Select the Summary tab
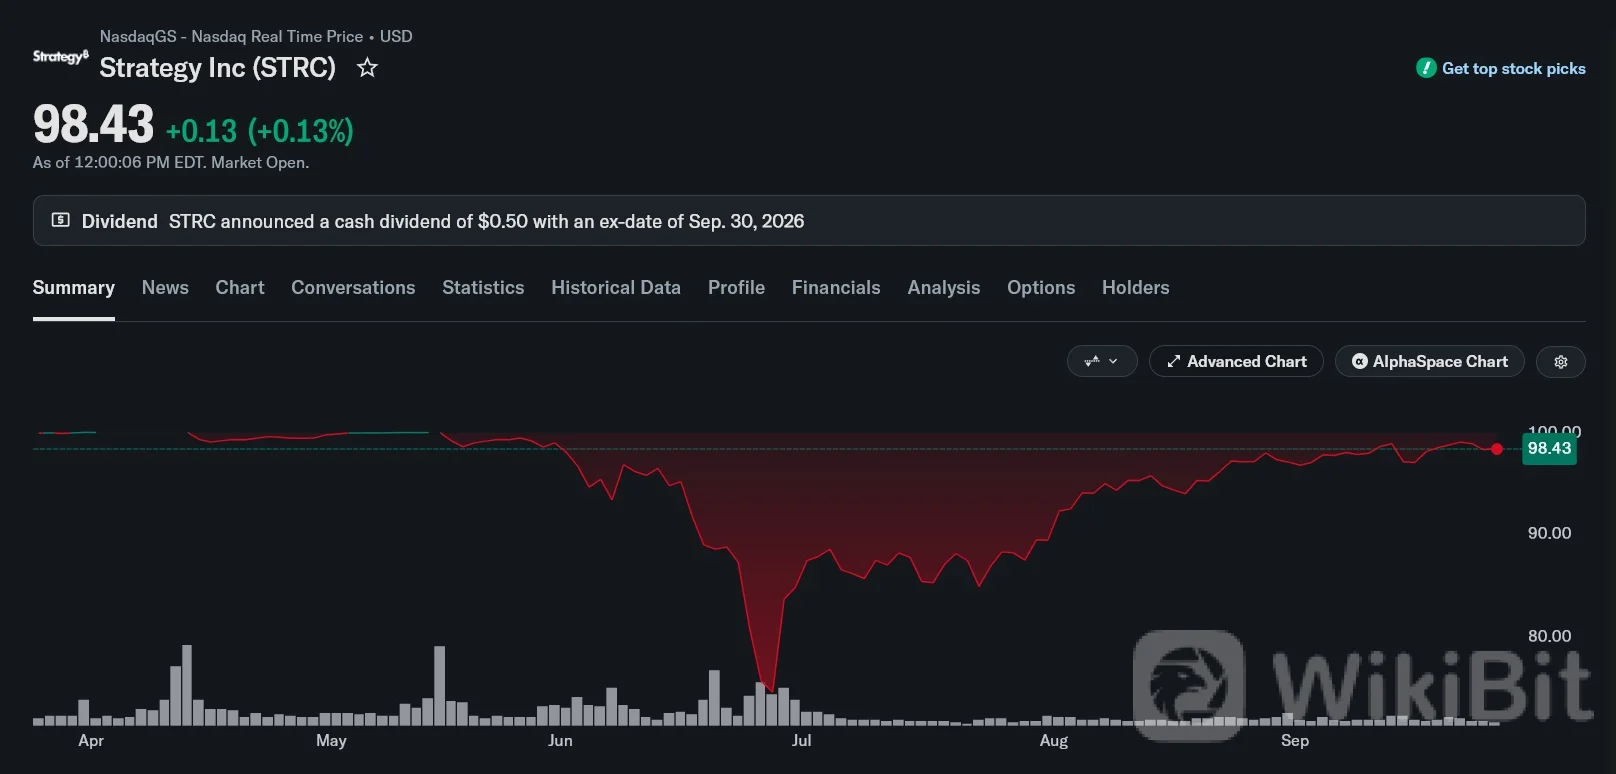The width and height of the screenshot is (1616, 774). tap(74, 288)
